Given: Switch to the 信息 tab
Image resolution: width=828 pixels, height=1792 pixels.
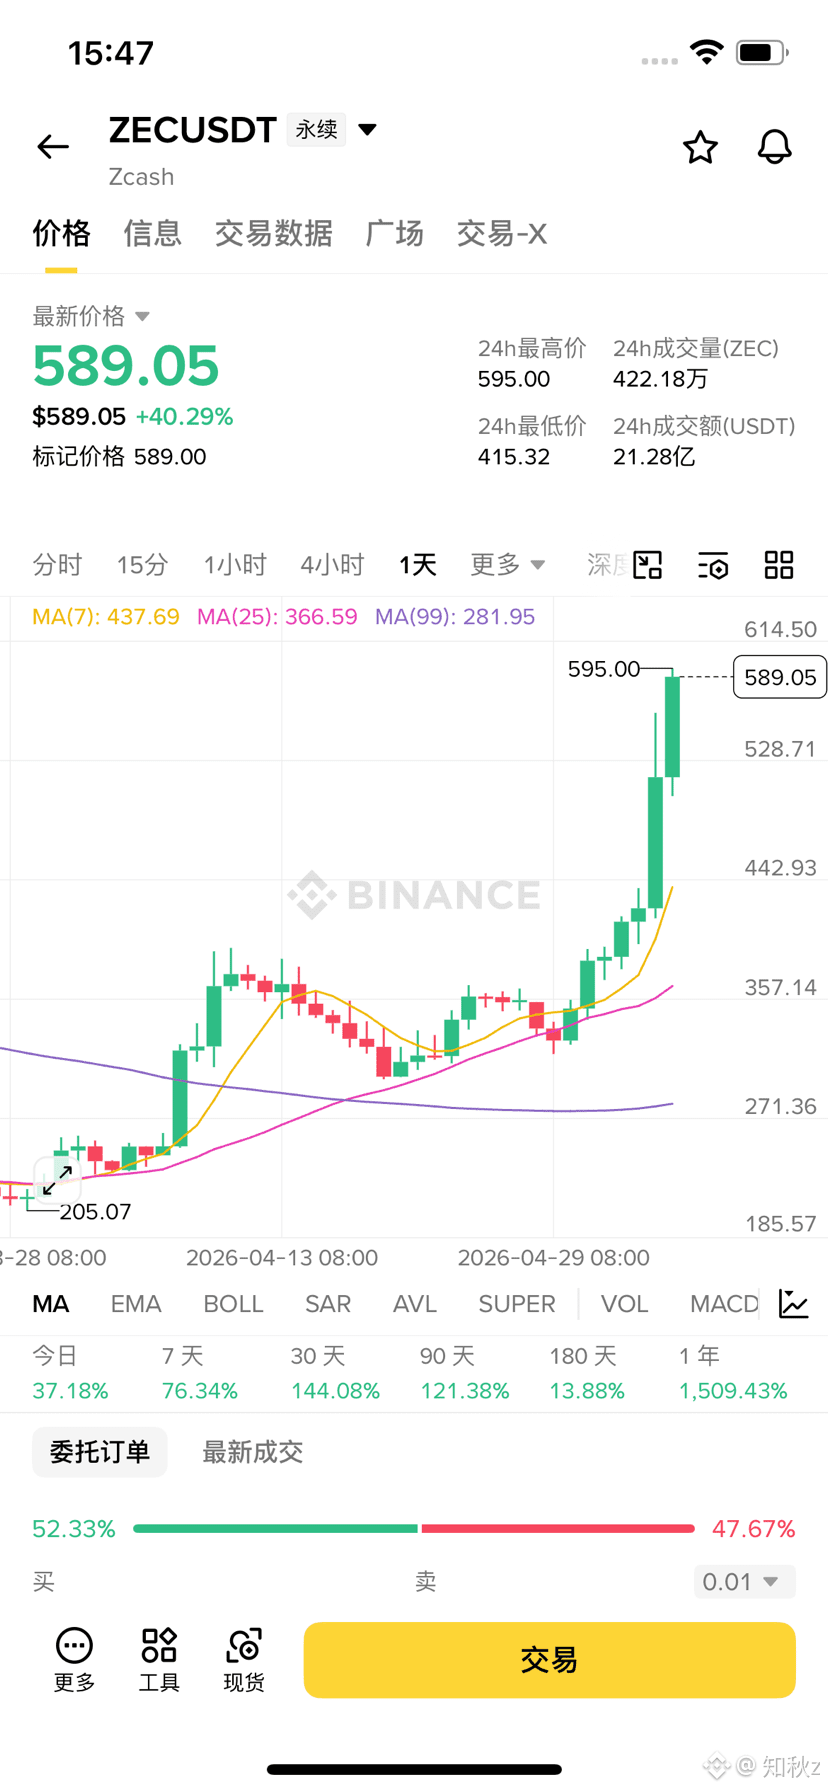Looking at the screenshot, I should pyautogui.click(x=152, y=233).
